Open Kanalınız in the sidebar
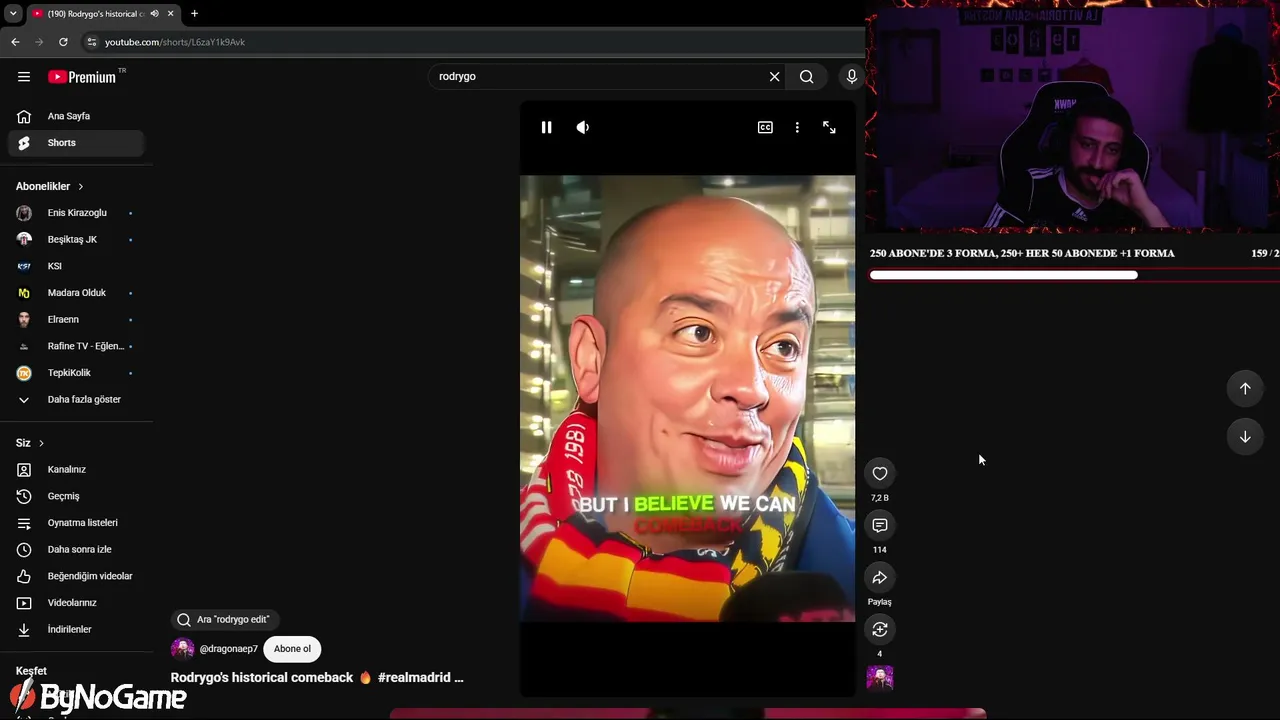 76,470
